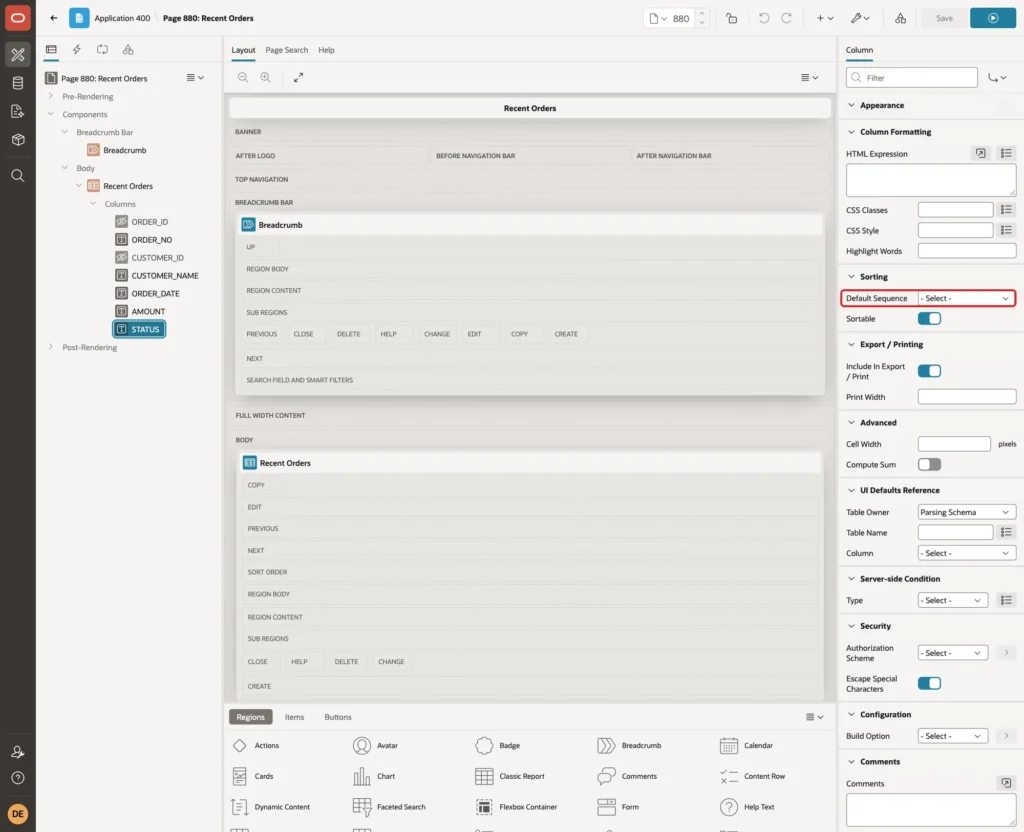
Task: Open Comments field in code editor
Action: click(x=1006, y=783)
